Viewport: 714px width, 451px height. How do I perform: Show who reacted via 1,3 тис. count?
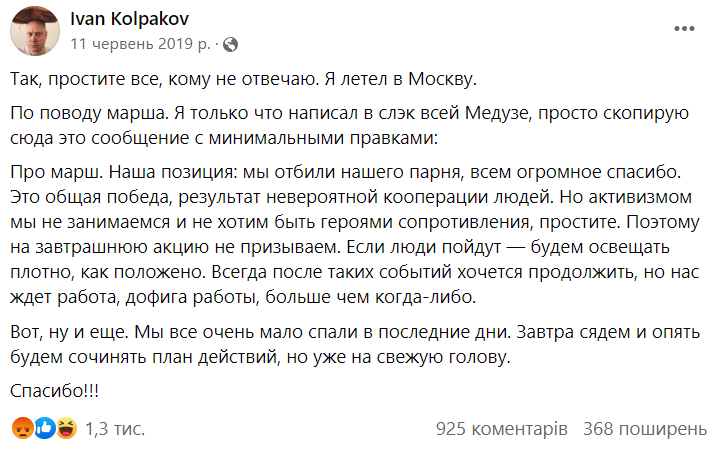tap(115, 429)
